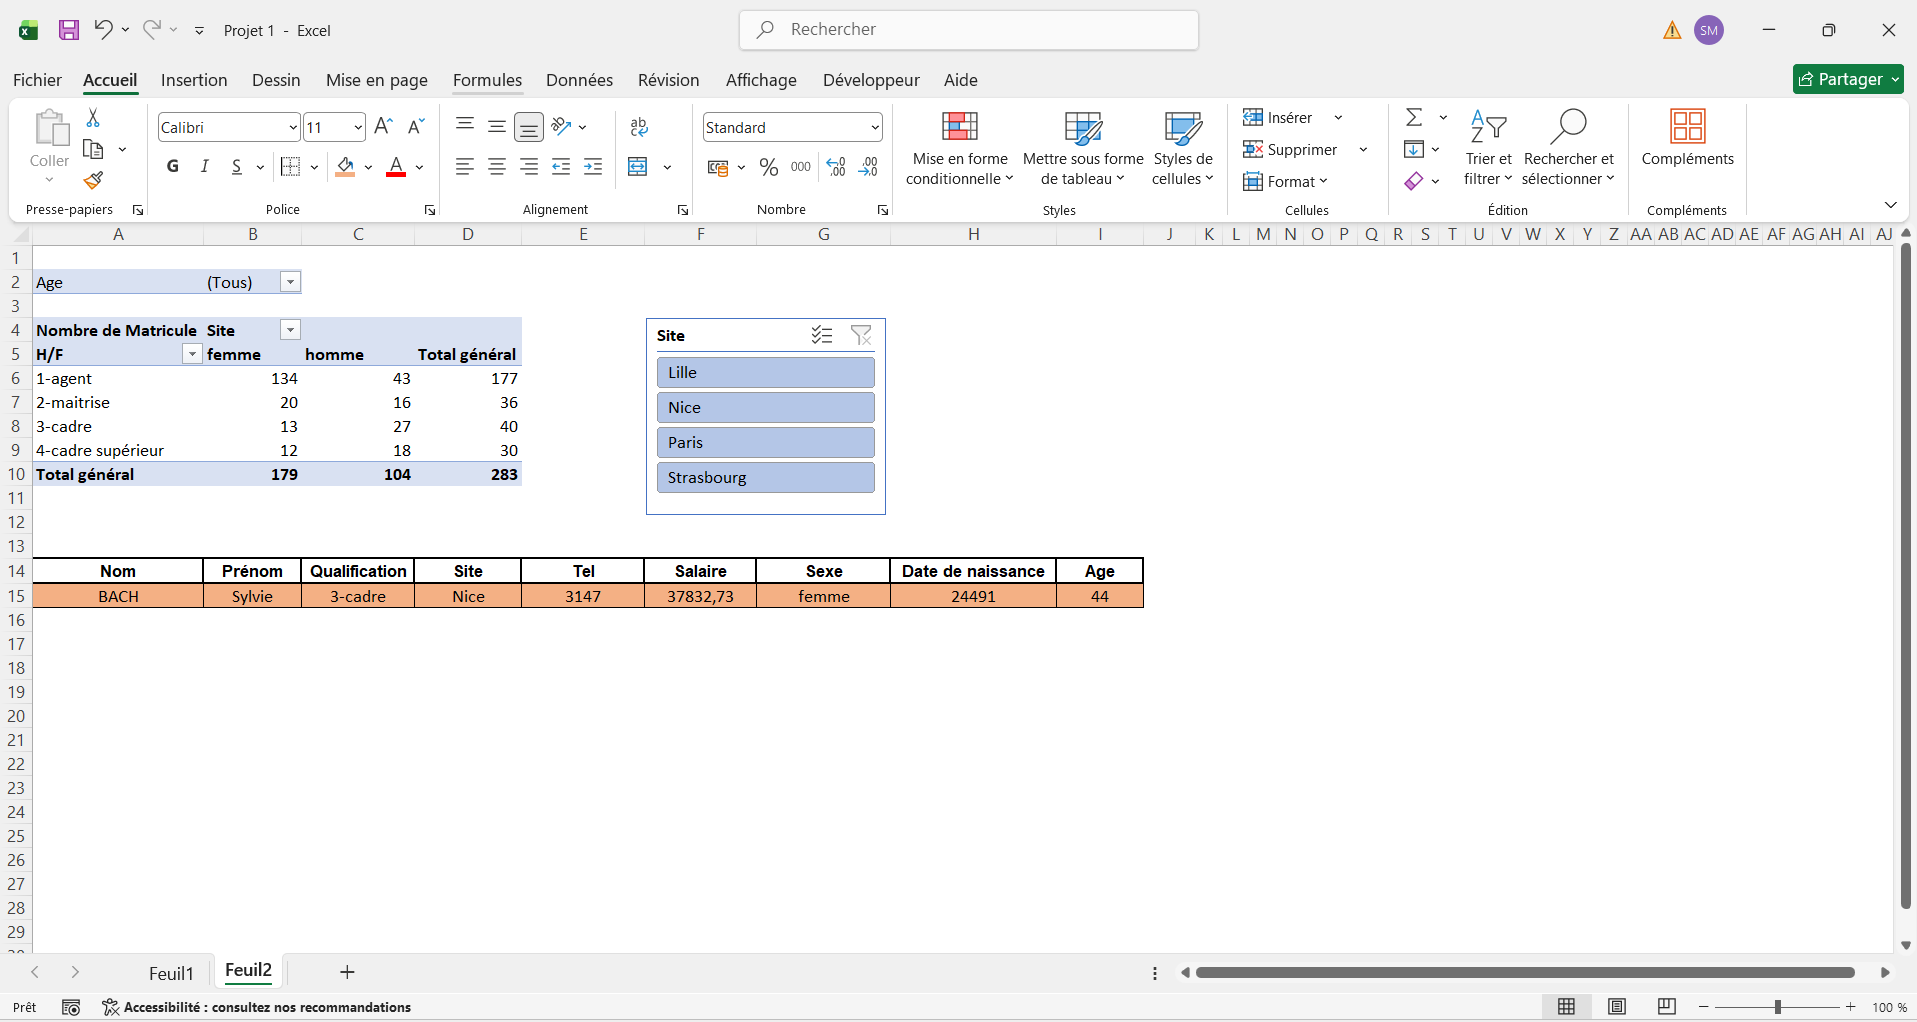Switch to the Feuil1 sheet tab
The height and width of the screenshot is (1022, 1917).
[x=171, y=973]
